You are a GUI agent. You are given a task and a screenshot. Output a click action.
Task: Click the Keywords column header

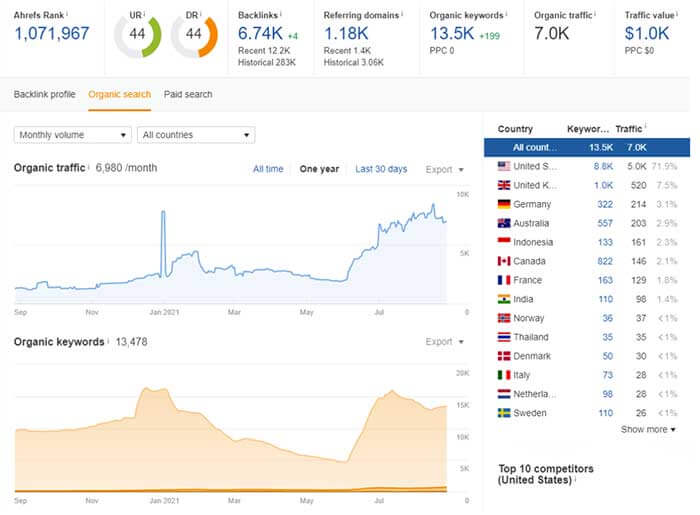click(588, 129)
